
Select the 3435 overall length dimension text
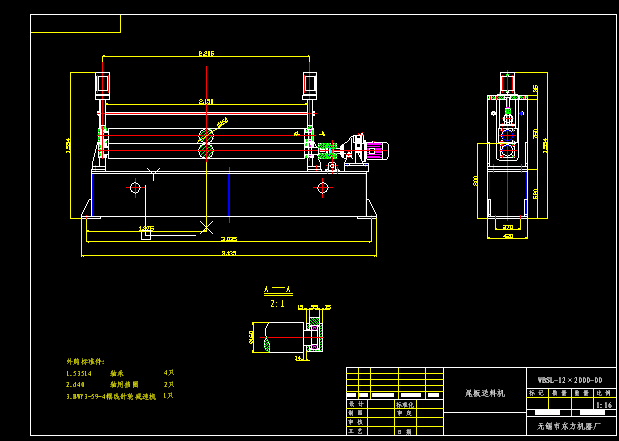click(x=229, y=253)
